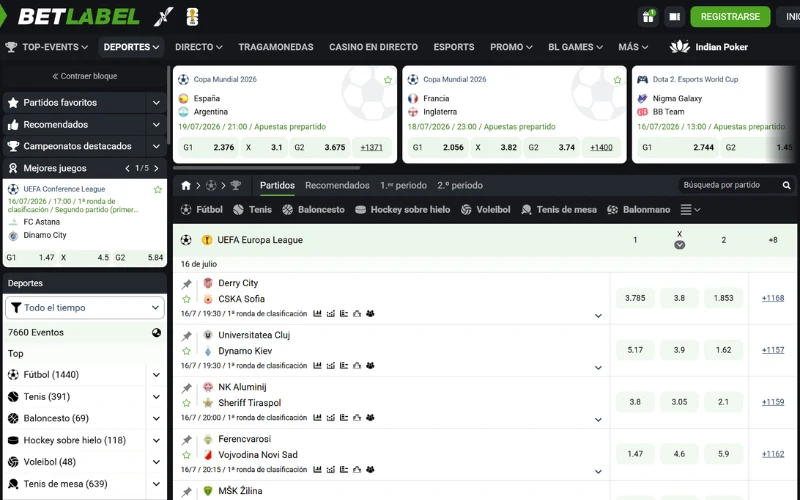Select Tenis sport filter in sports bar
Viewport: 800px width, 500px height.
tap(252, 210)
